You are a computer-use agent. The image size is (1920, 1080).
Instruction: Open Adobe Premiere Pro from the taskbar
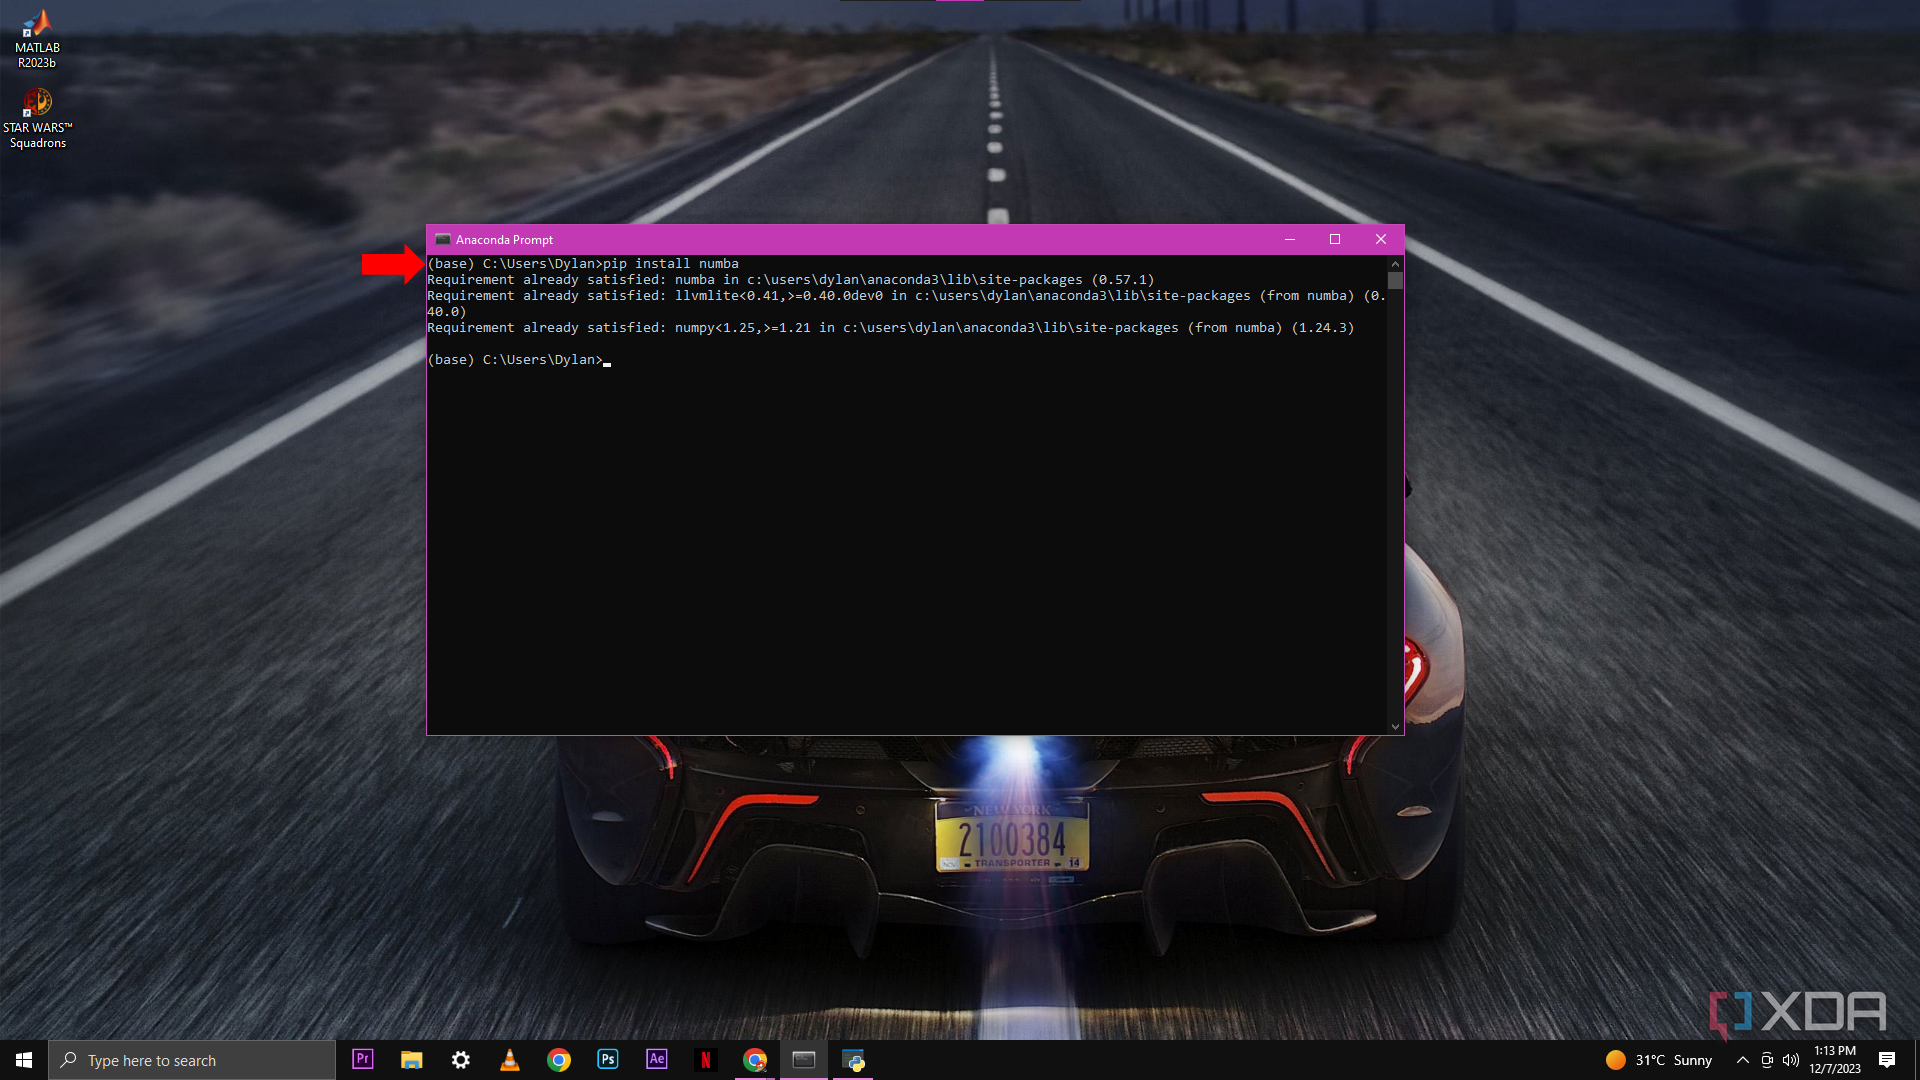pos(362,1059)
